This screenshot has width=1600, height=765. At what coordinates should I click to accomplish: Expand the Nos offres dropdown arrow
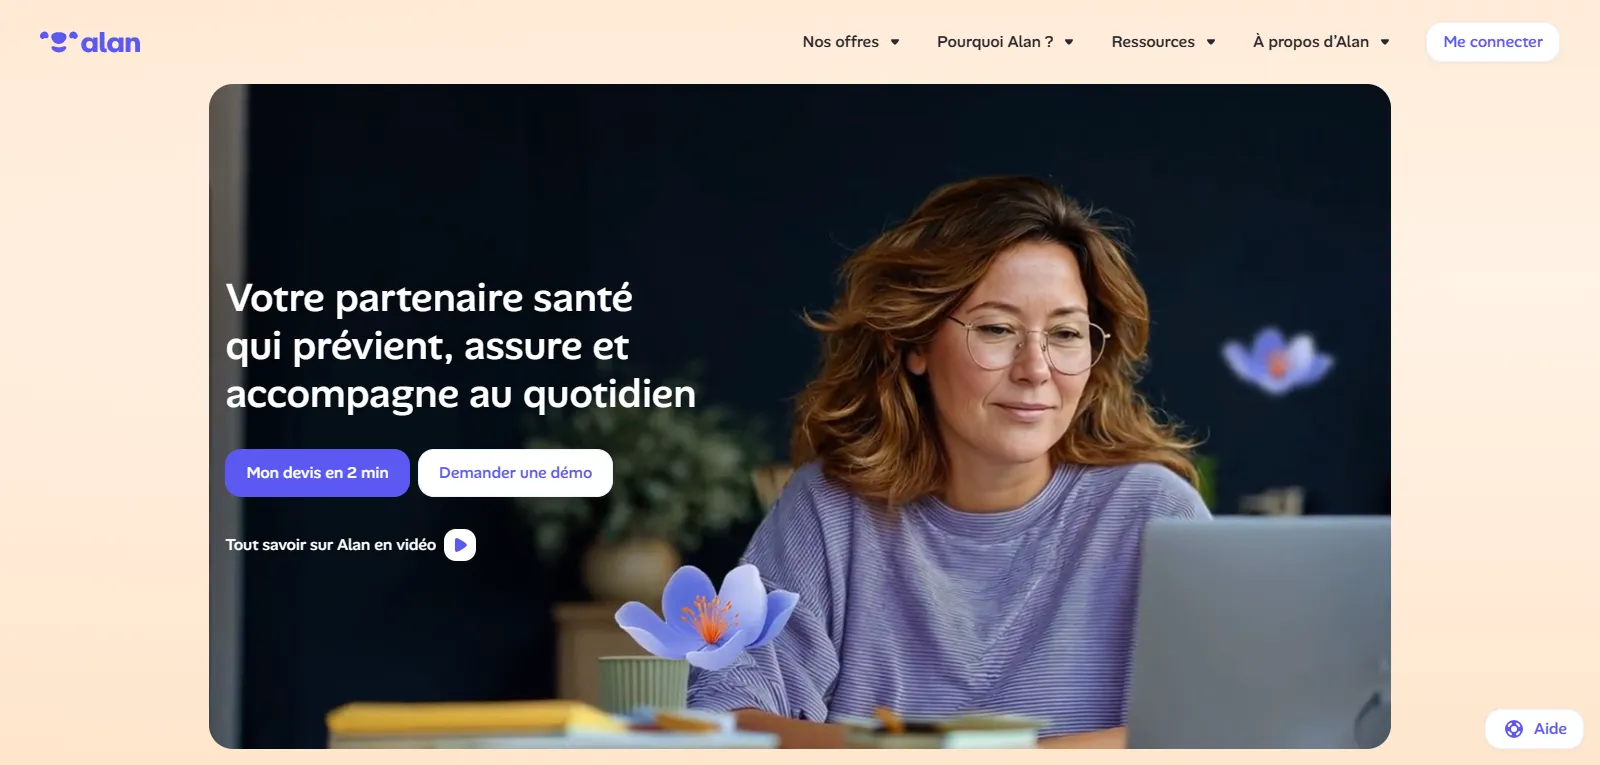pos(895,42)
